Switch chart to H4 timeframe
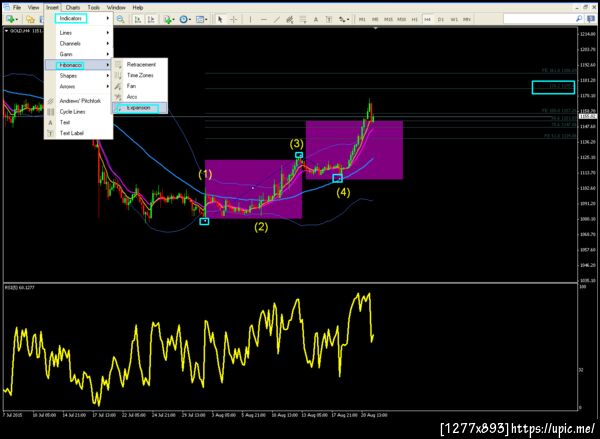Viewport: 600px width, 439px height. click(x=427, y=19)
